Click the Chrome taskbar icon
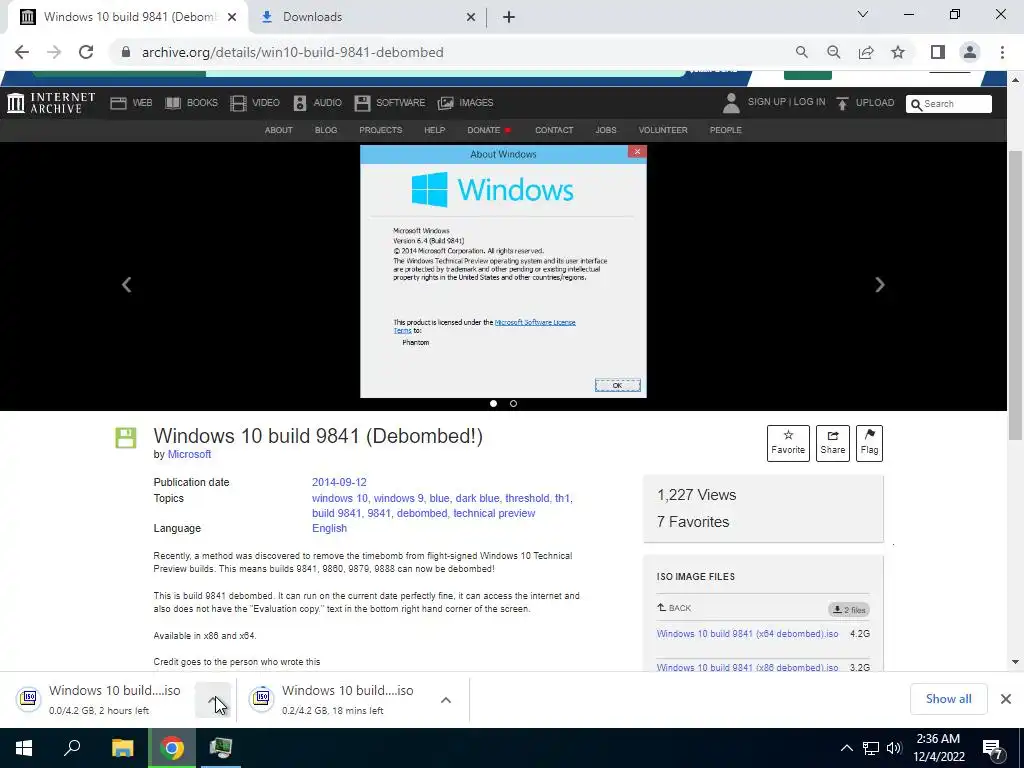The image size is (1024, 768). pos(172,748)
